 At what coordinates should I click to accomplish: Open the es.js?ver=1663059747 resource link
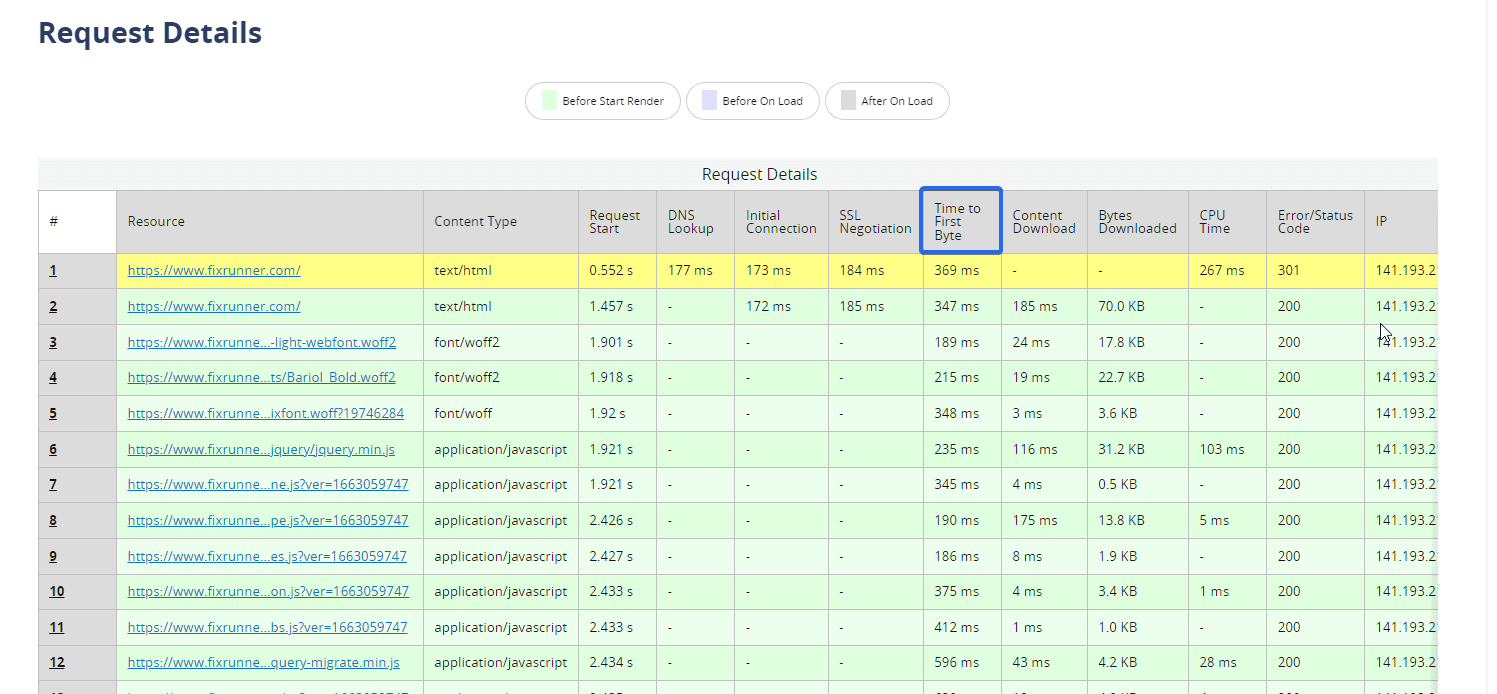pyautogui.click(x=267, y=556)
